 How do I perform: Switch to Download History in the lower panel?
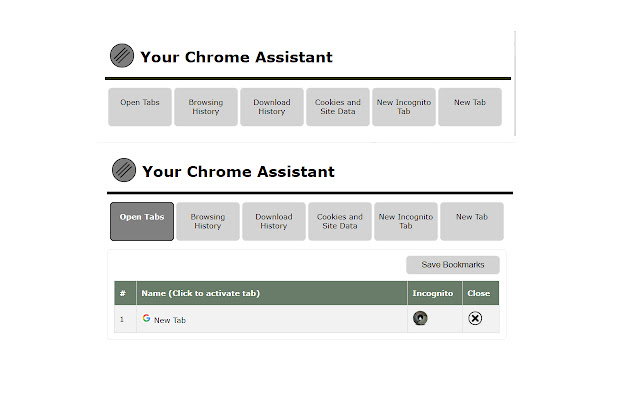point(274,222)
